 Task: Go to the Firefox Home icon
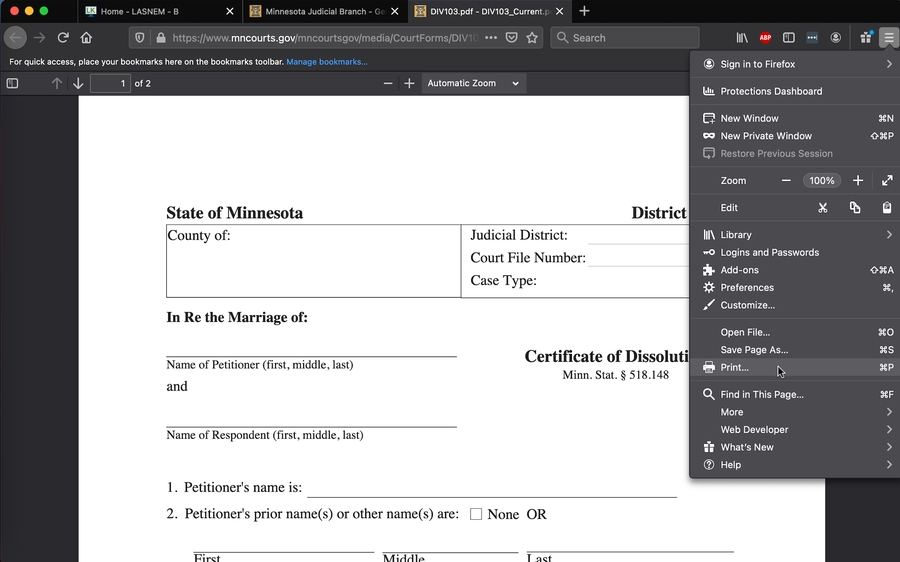coord(87,38)
